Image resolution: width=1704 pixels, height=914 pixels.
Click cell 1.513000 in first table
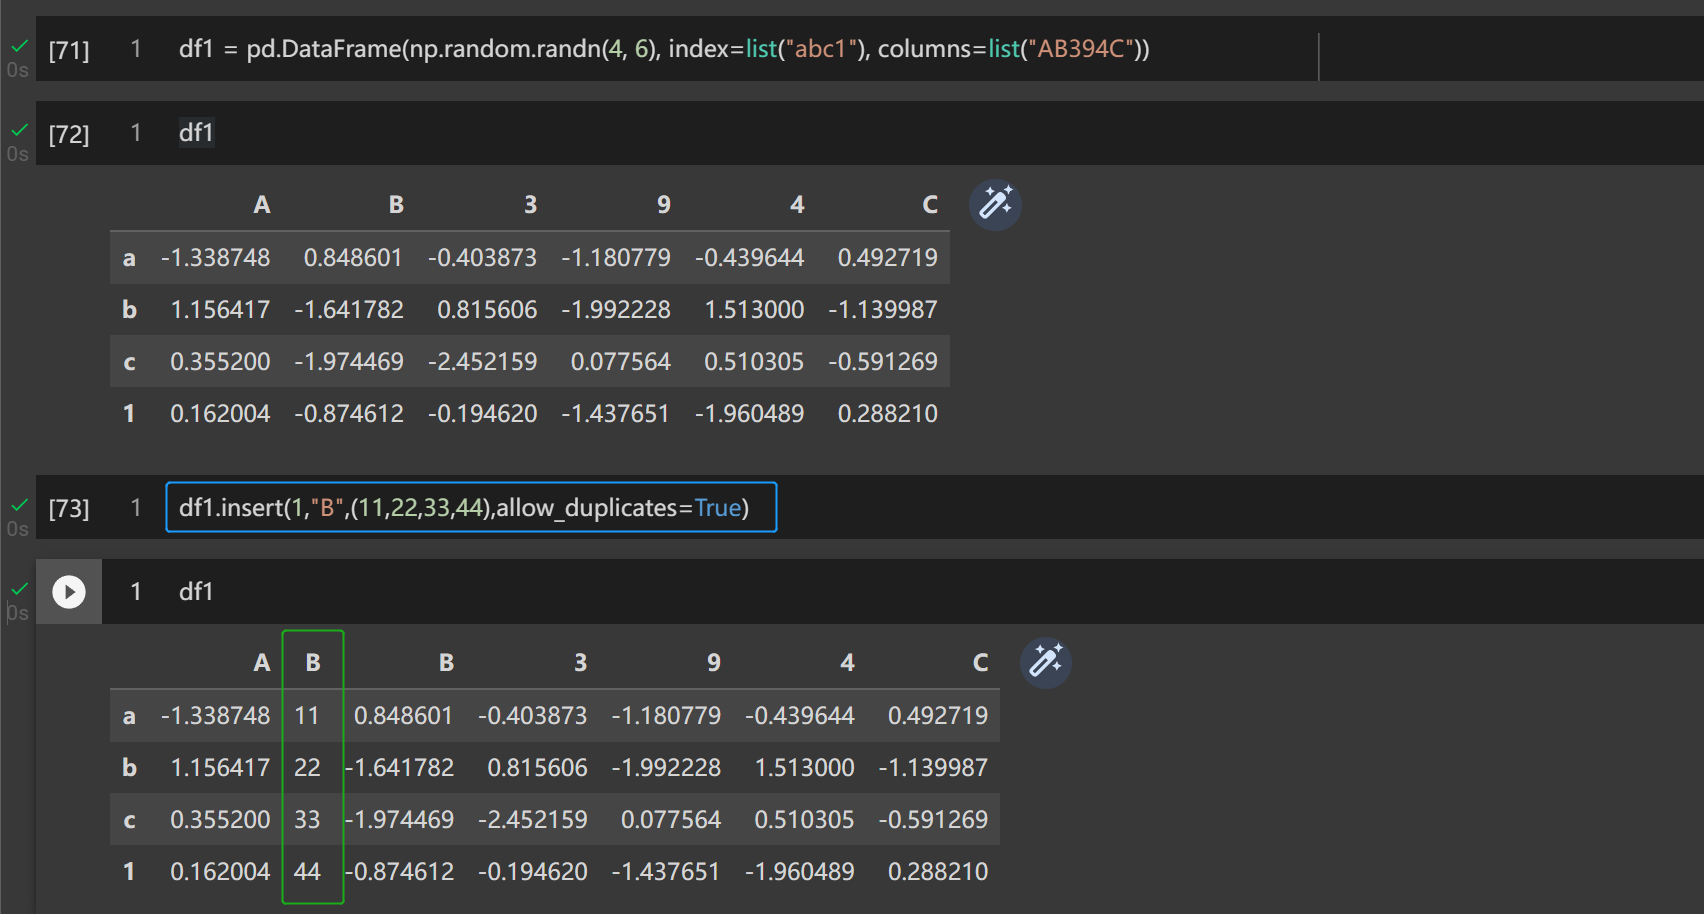754,310
